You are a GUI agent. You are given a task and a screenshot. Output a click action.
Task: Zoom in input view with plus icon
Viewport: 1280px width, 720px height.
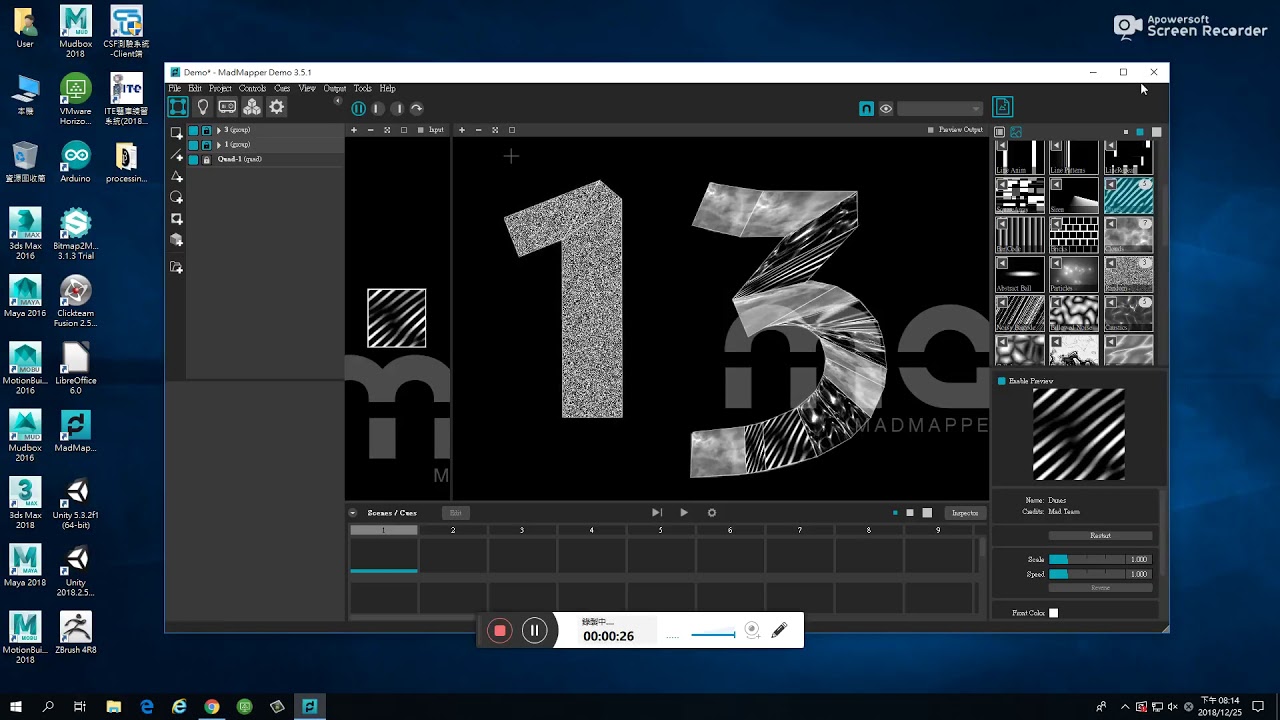pos(353,130)
